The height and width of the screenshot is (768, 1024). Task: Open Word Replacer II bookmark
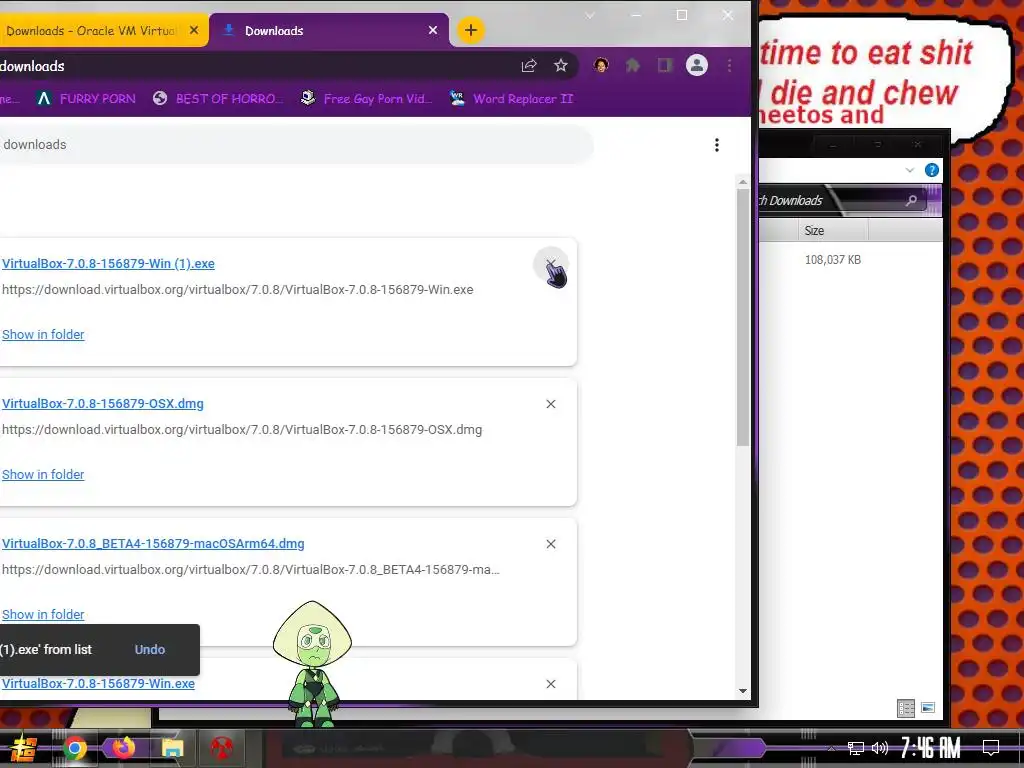[x=511, y=99]
